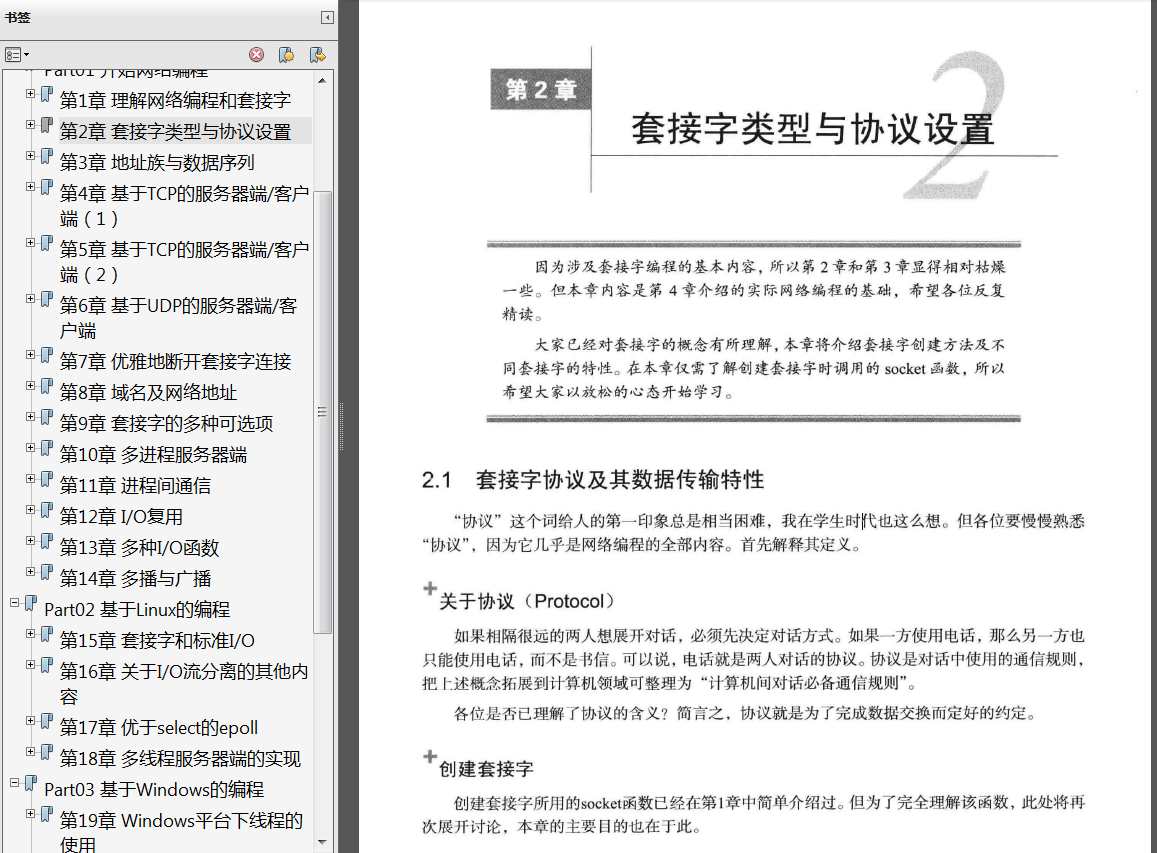Image resolution: width=1157 pixels, height=853 pixels.
Task: Click bookmarks panel scroll-down arrow
Action: [322, 842]
